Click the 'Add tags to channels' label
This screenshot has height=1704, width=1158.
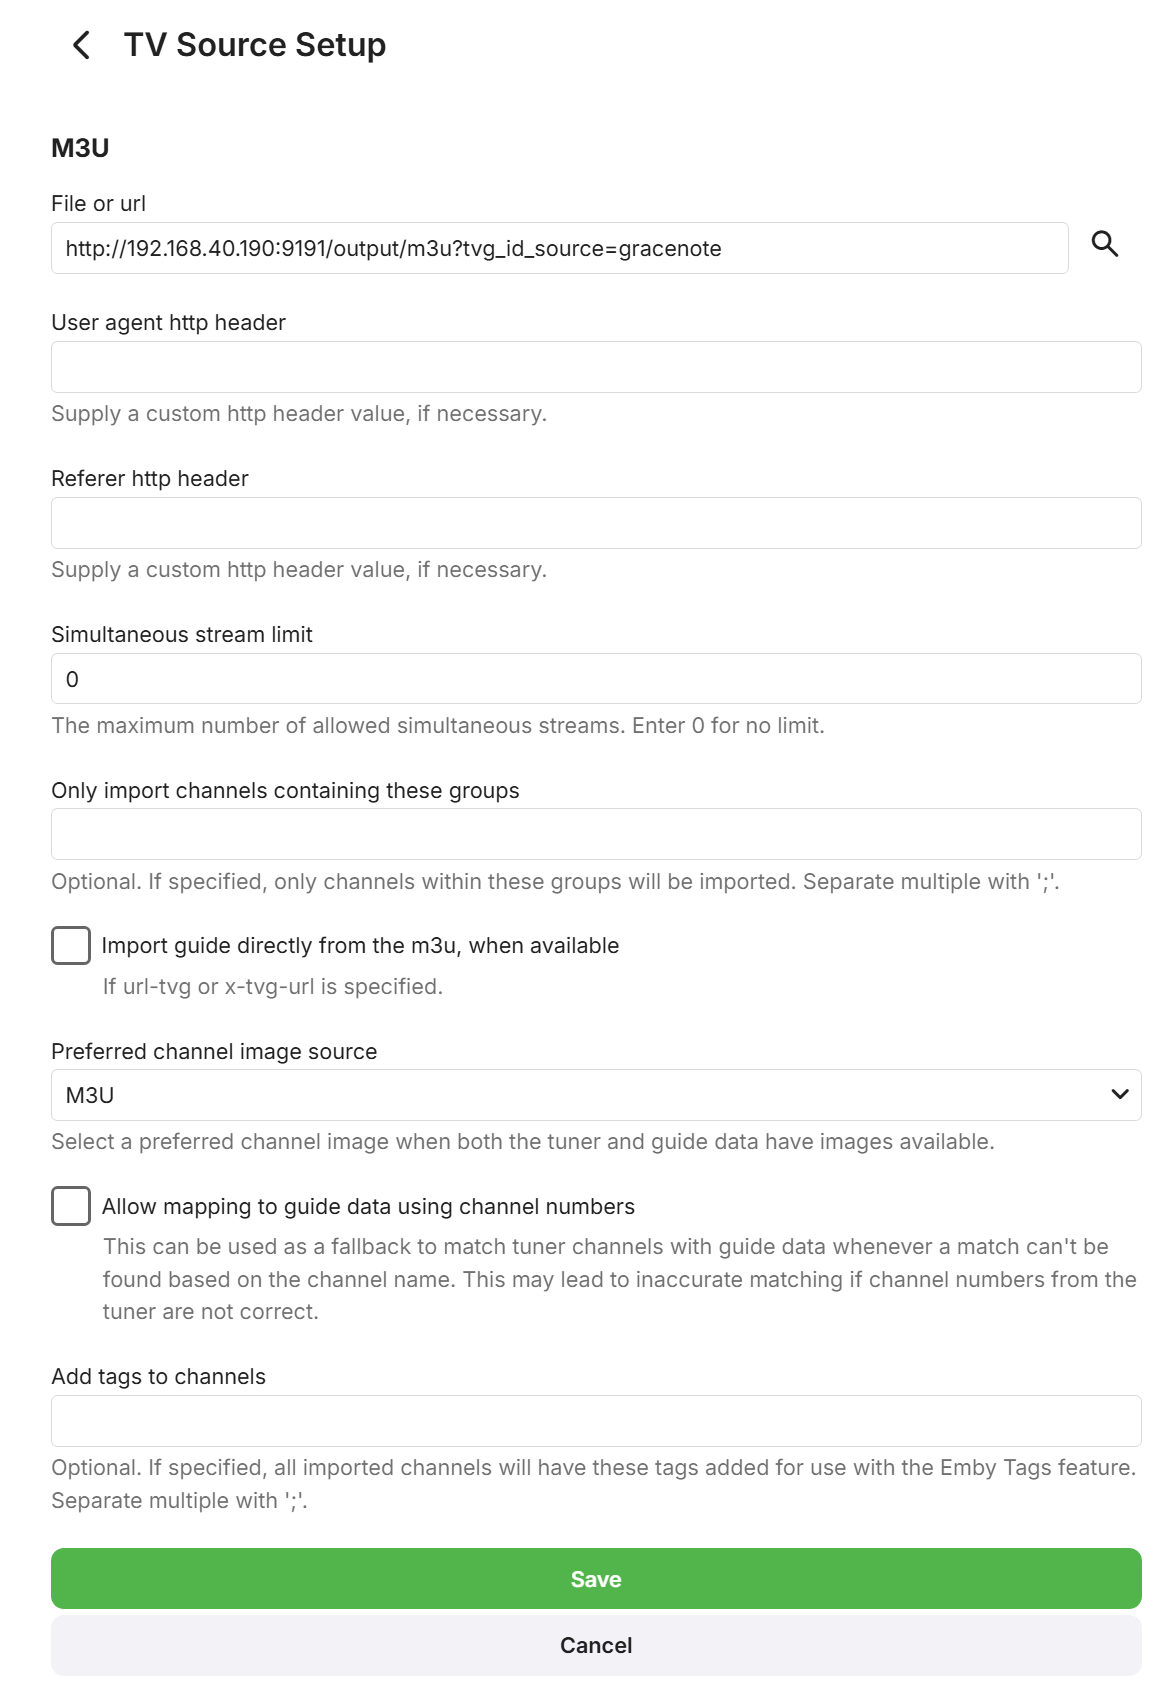(x=158, y=1377)
